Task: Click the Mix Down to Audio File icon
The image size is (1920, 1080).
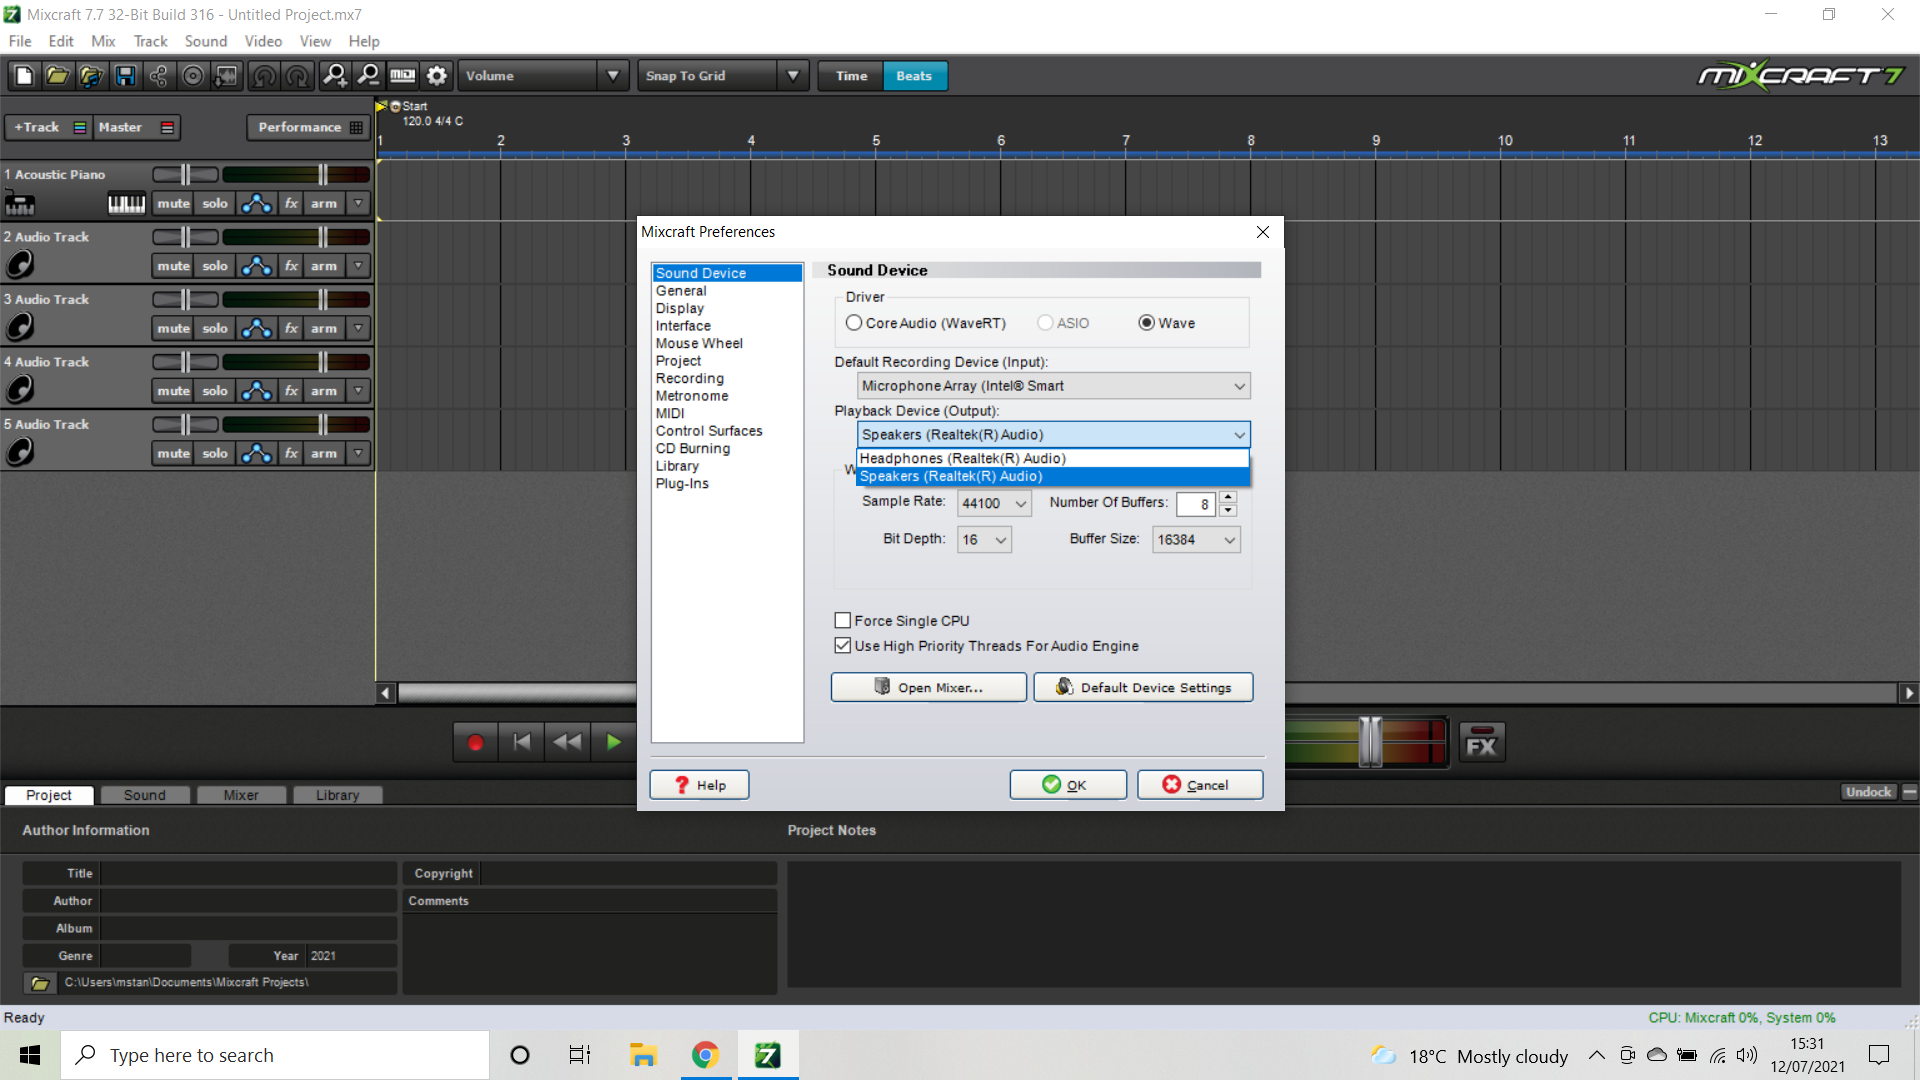Action: coord(227,76)
